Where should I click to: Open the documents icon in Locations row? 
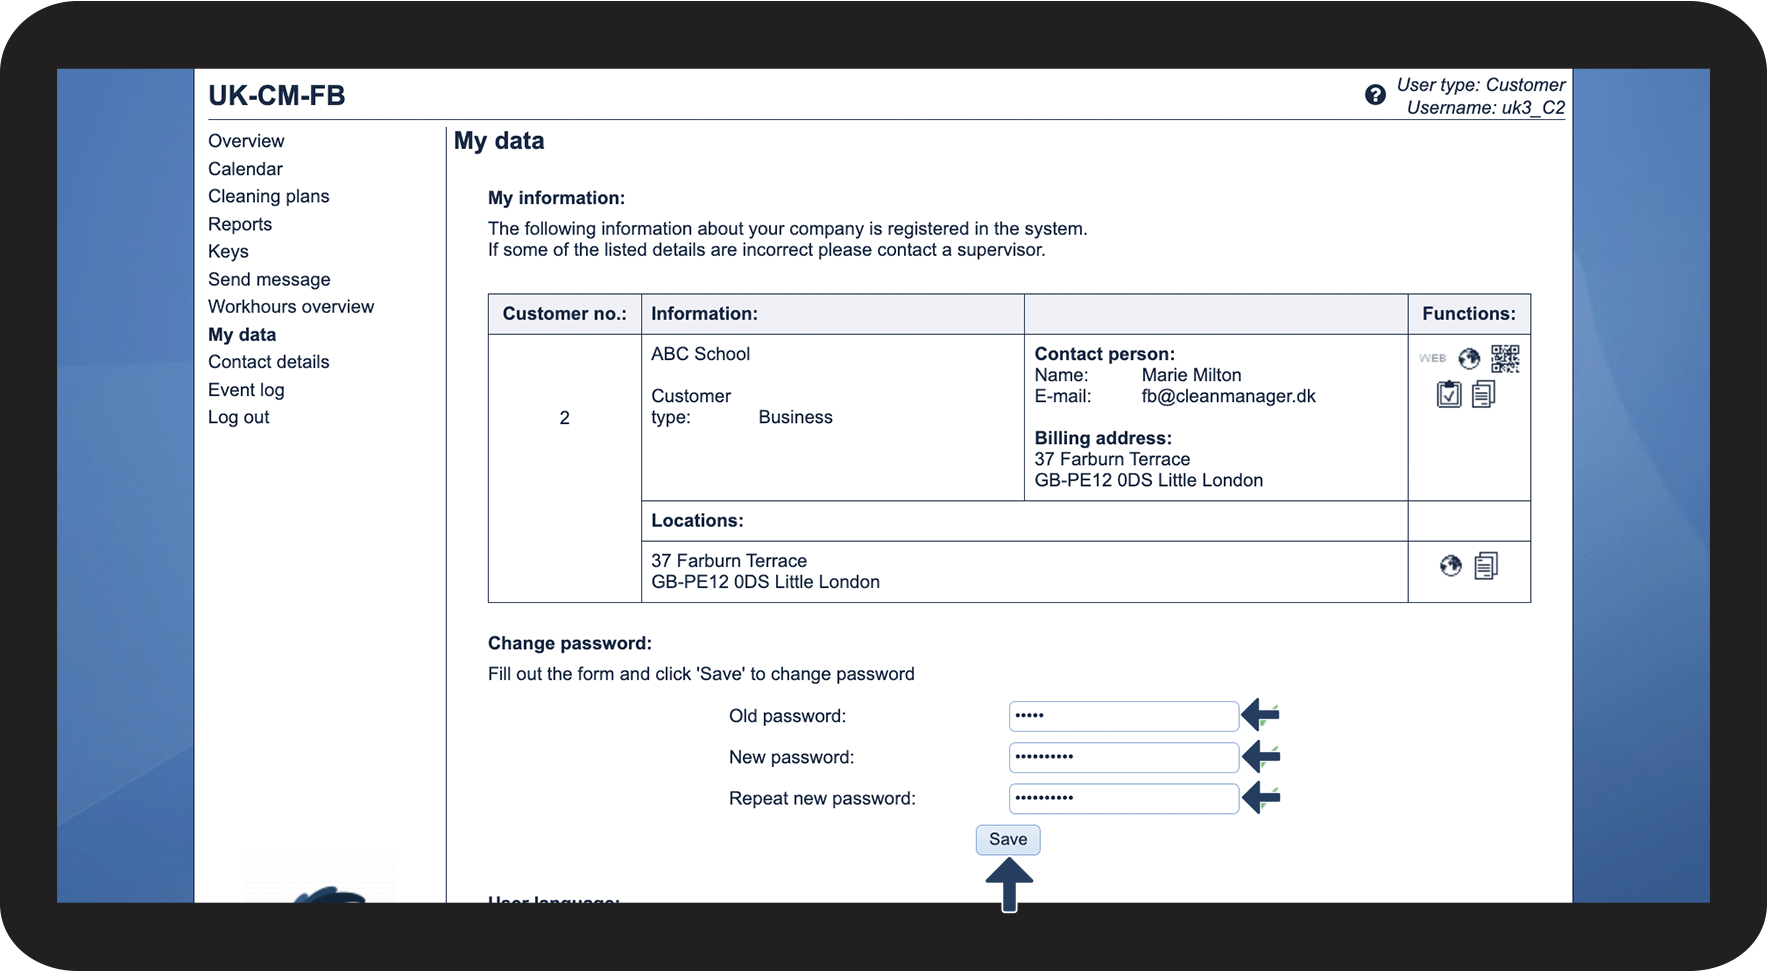click(x=1487, y=566)
